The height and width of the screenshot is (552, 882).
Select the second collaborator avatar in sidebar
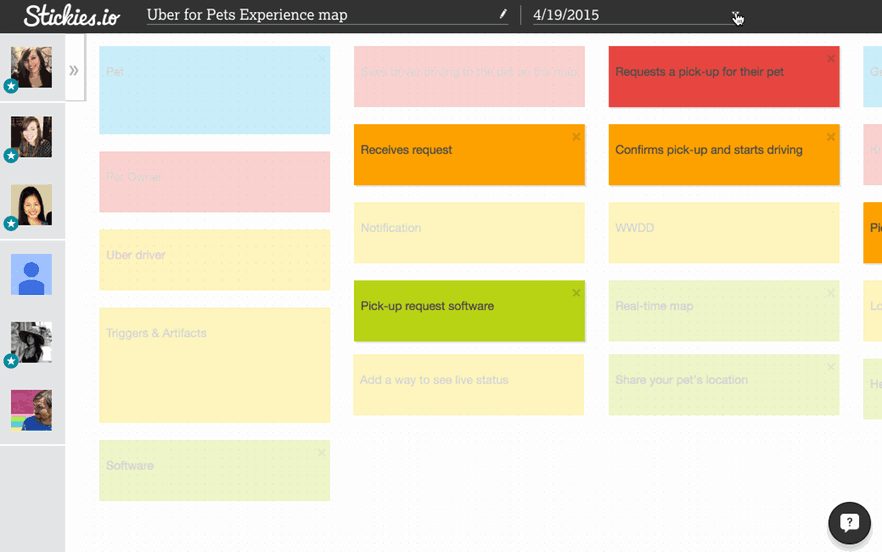pos(31,136)
